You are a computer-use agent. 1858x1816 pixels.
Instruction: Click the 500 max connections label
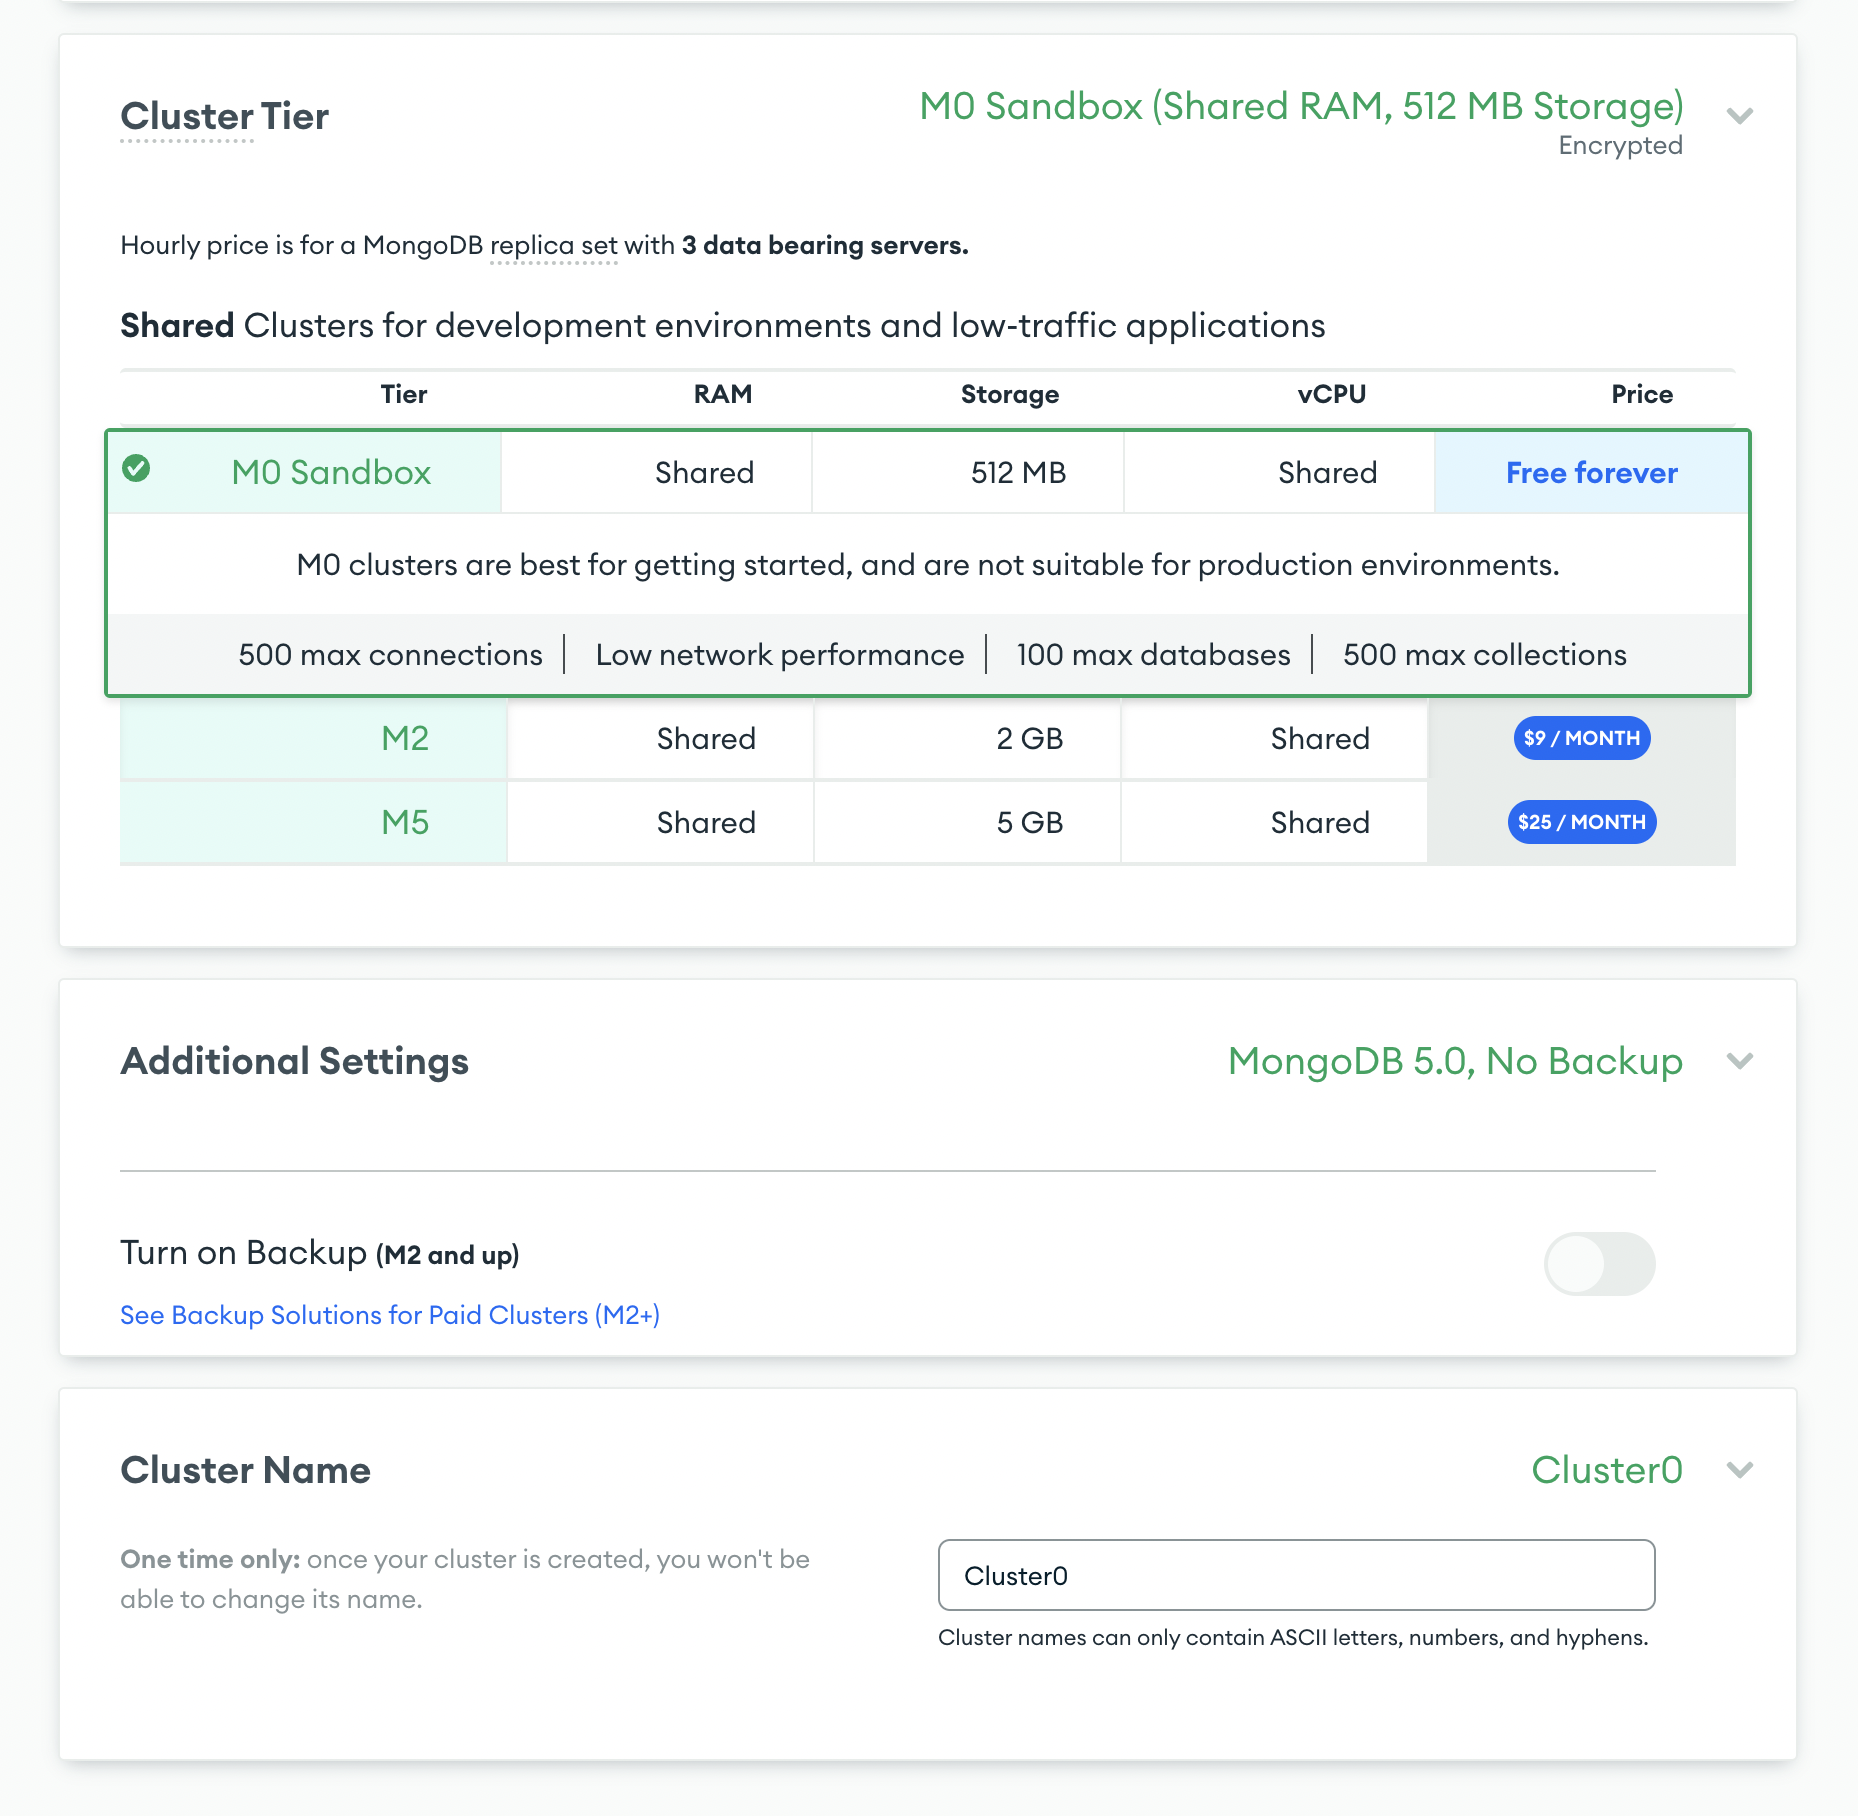click(x=390, y=655)
